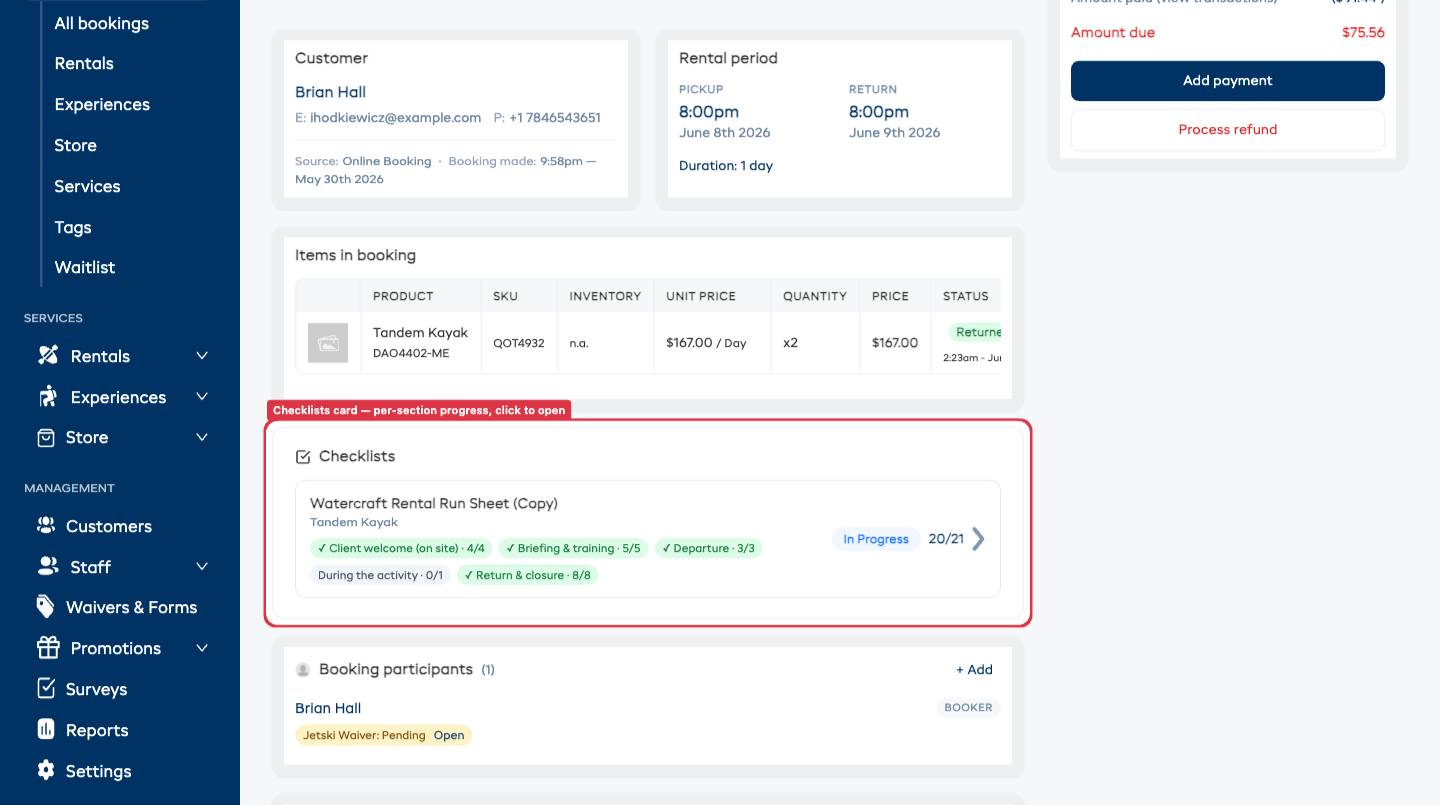Open Waivers & Forms page
This screenshot has height=805, width=1440.
tap(131, 607)
